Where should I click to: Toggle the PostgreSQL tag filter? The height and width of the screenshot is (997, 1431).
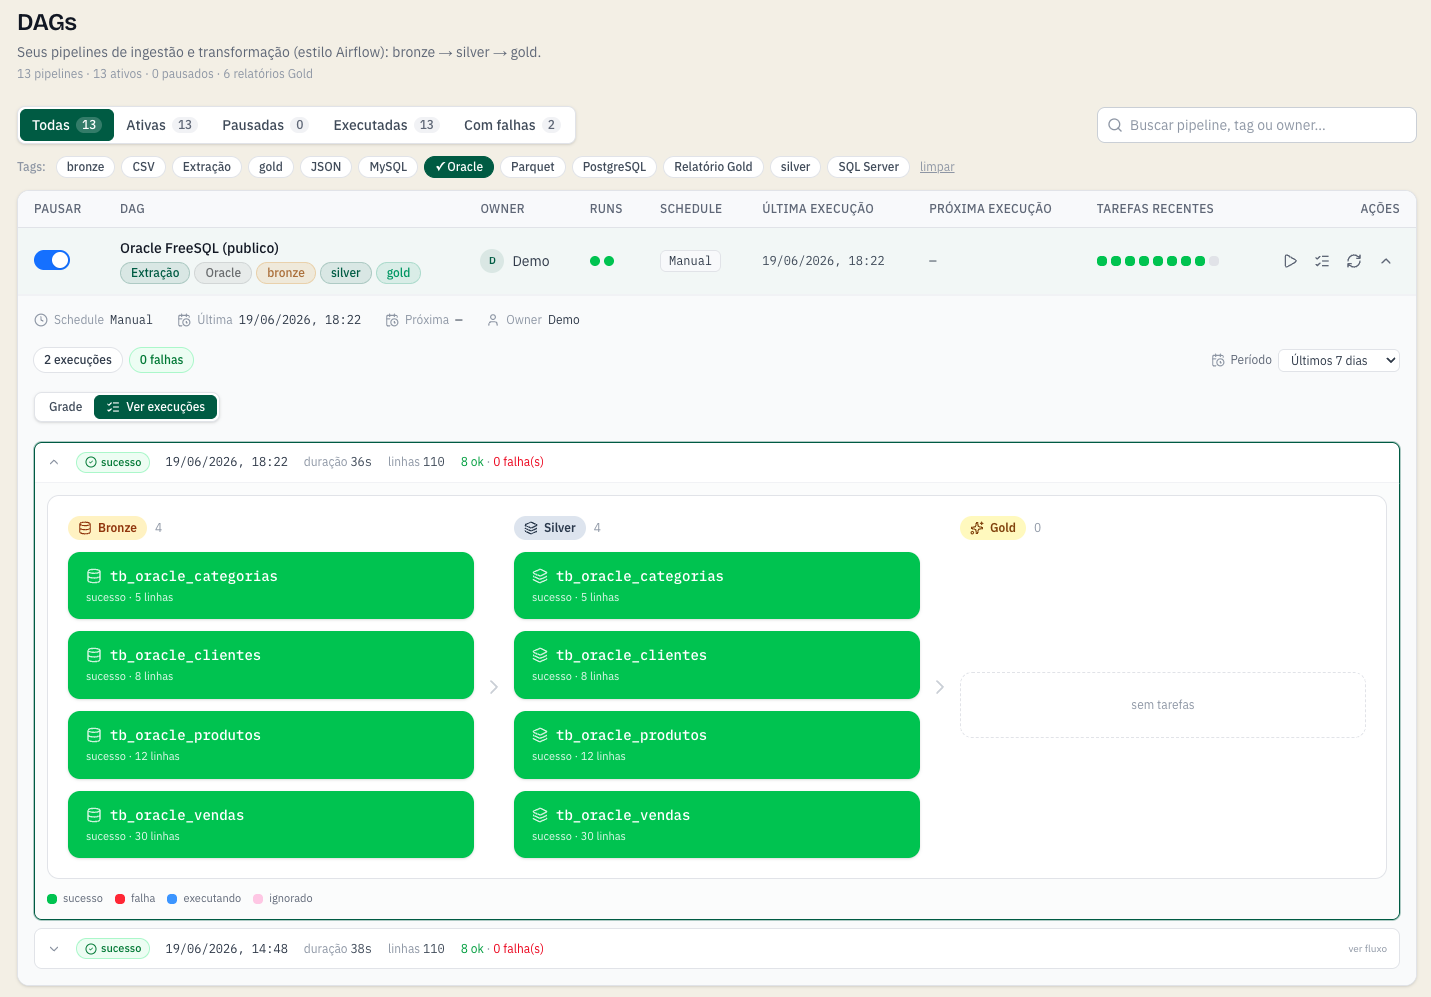[x=615, y=167]
